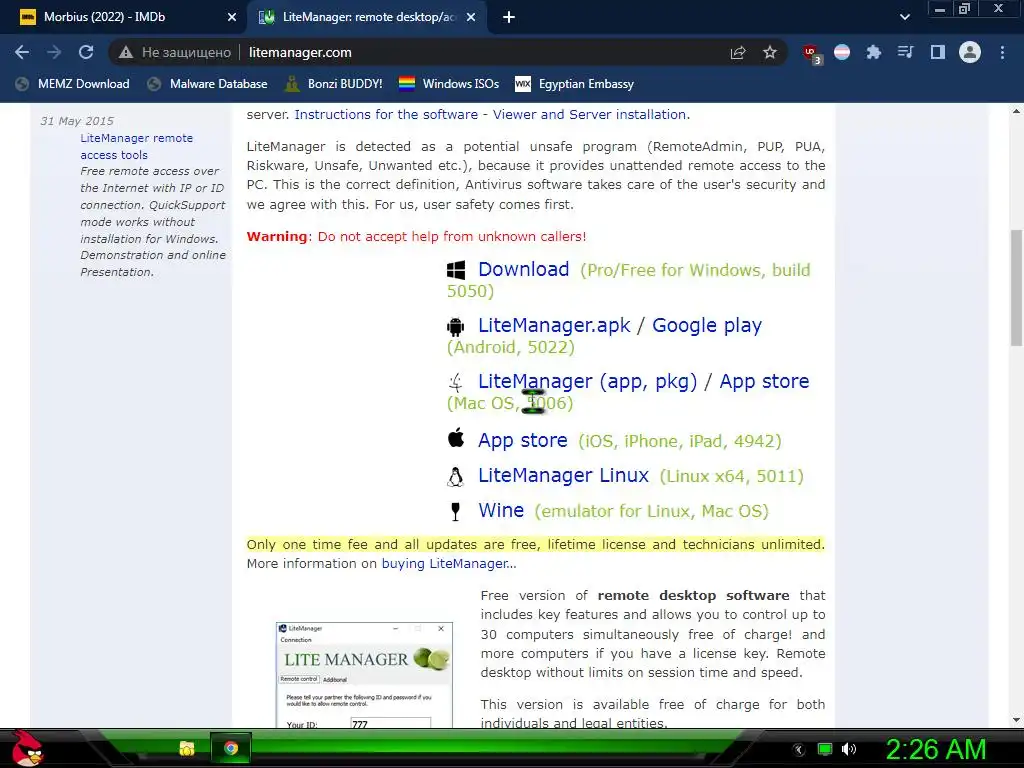Image resolution: width=1024 pixels, height=768 pixels.
Task: Bookmark this page with the star
Action: coord(770,52)
